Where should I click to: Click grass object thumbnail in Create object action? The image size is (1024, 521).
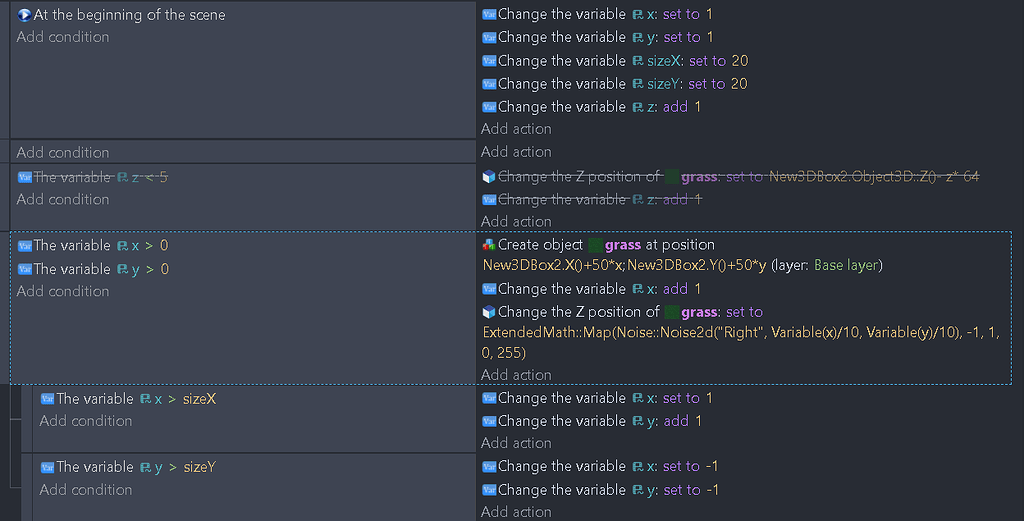click(596, 245)
